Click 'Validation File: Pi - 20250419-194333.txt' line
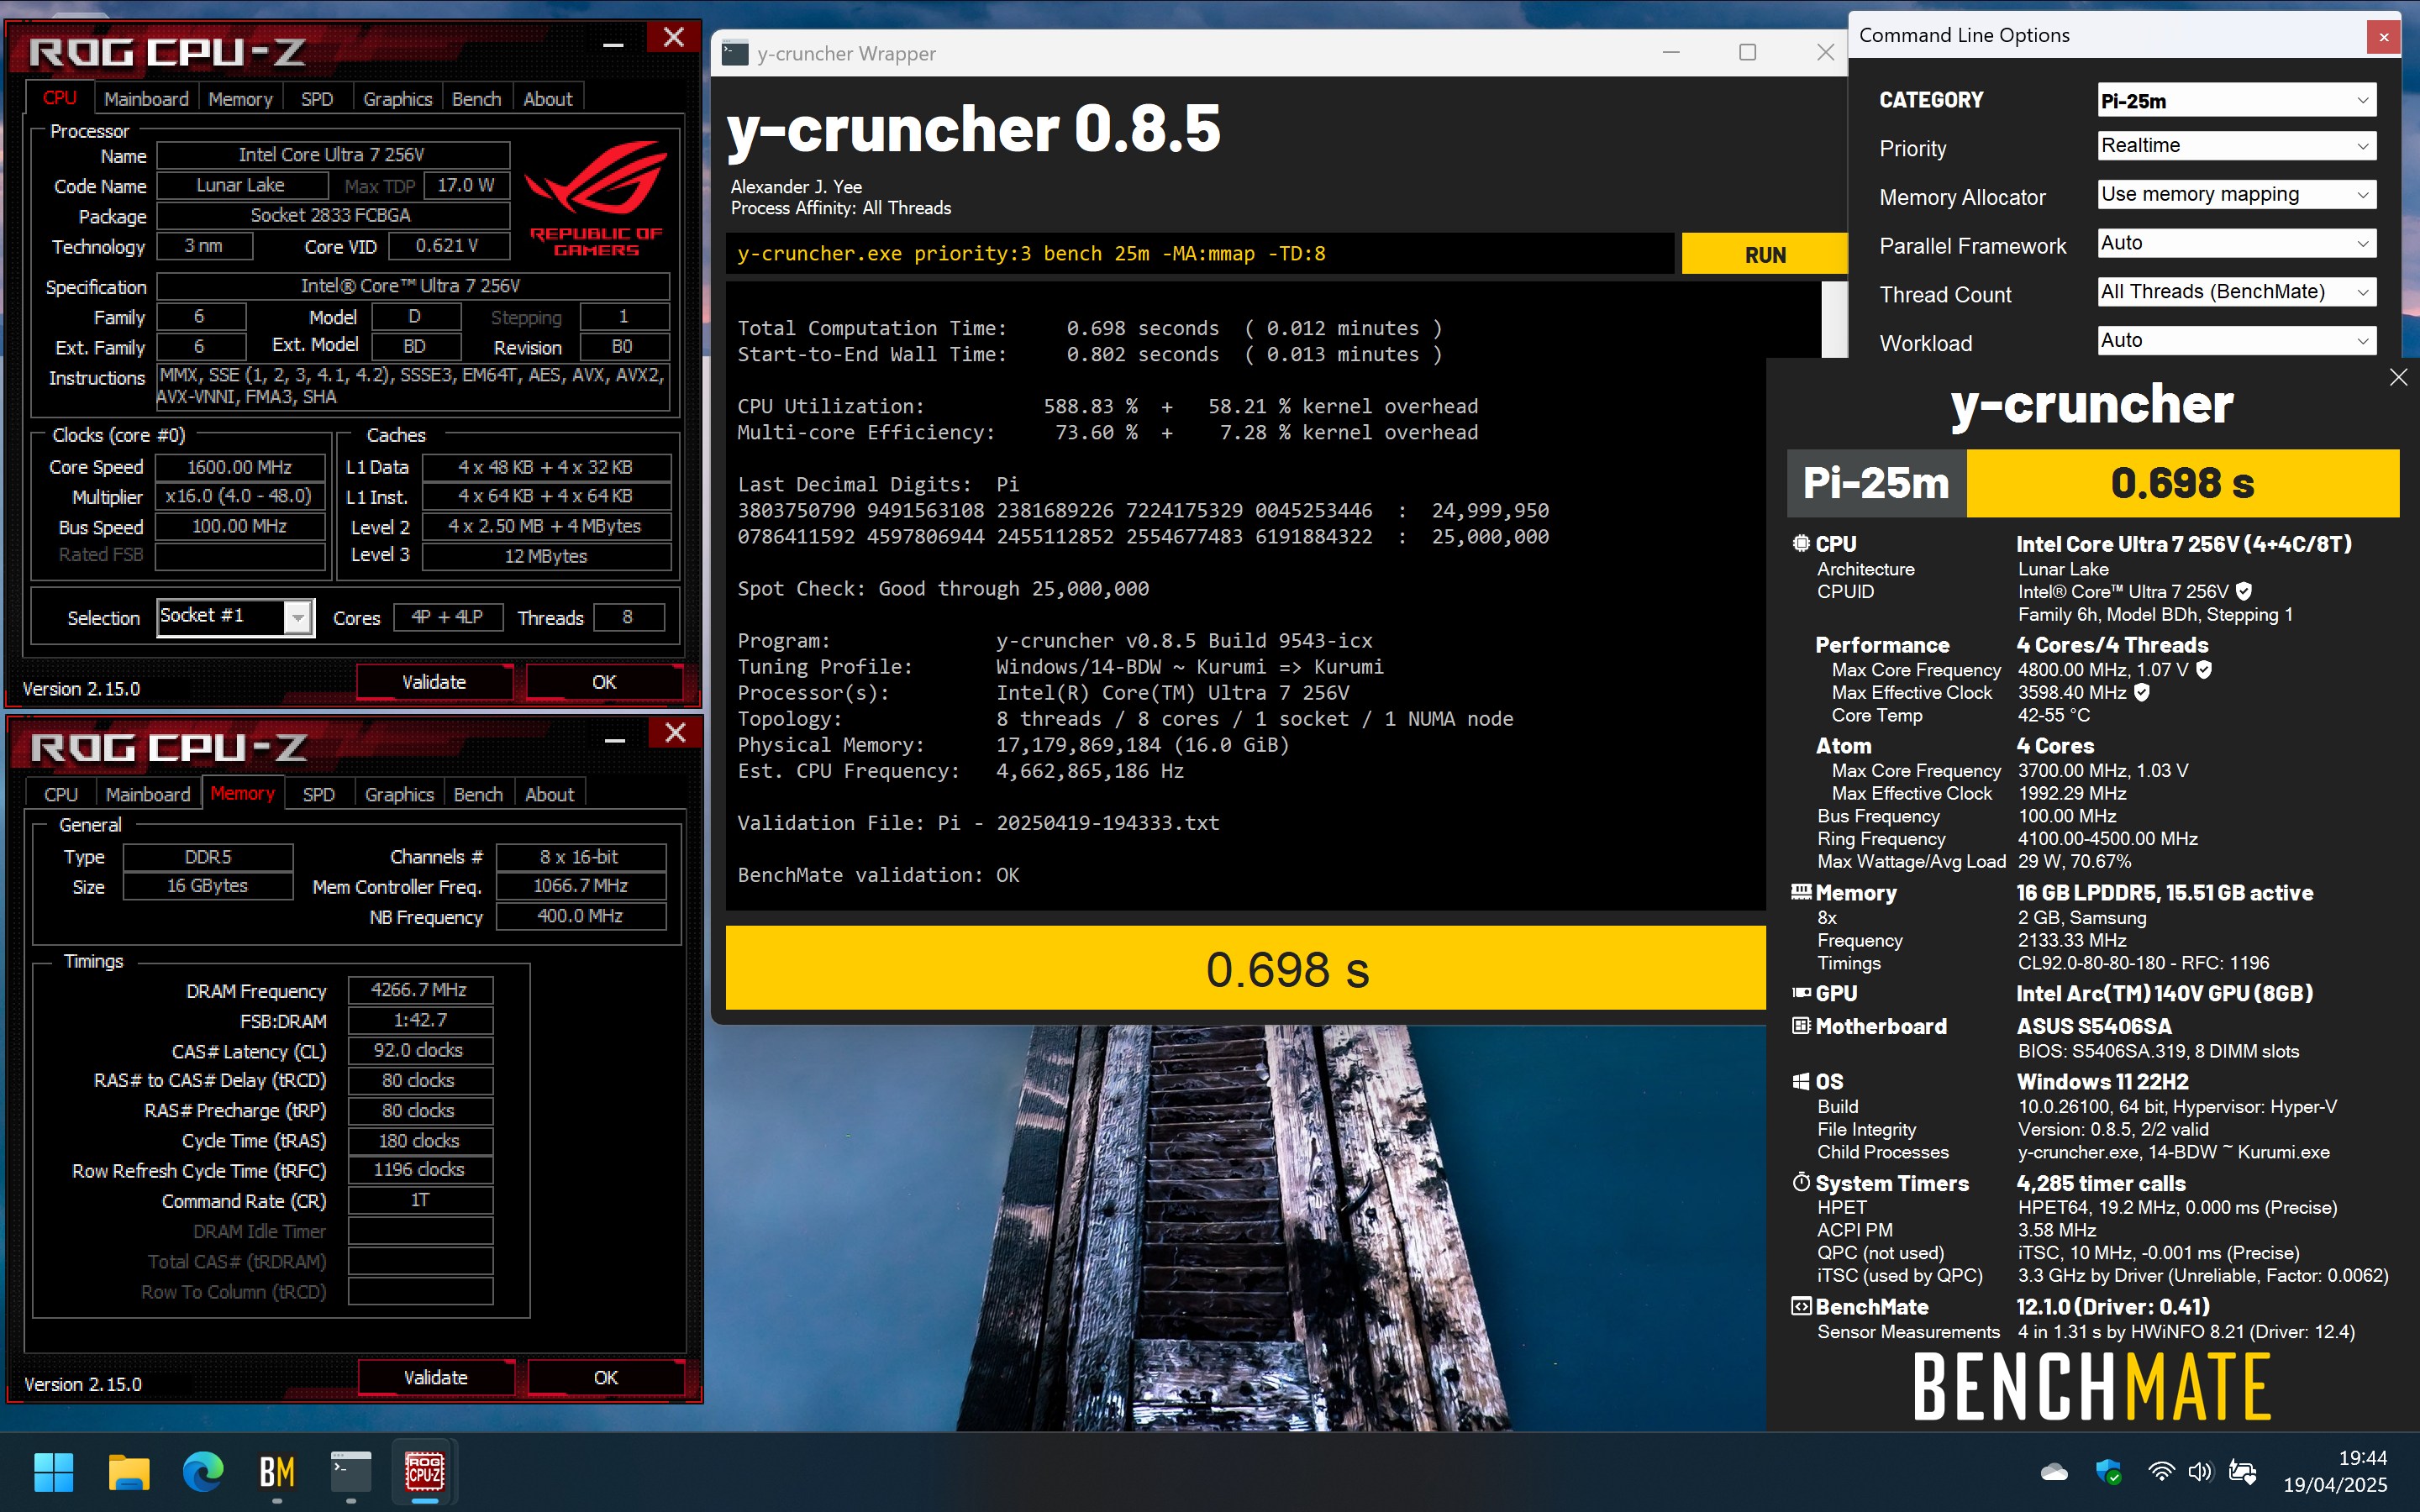The height and width of the screenshot is (1512, 2420). pos(978,823)
